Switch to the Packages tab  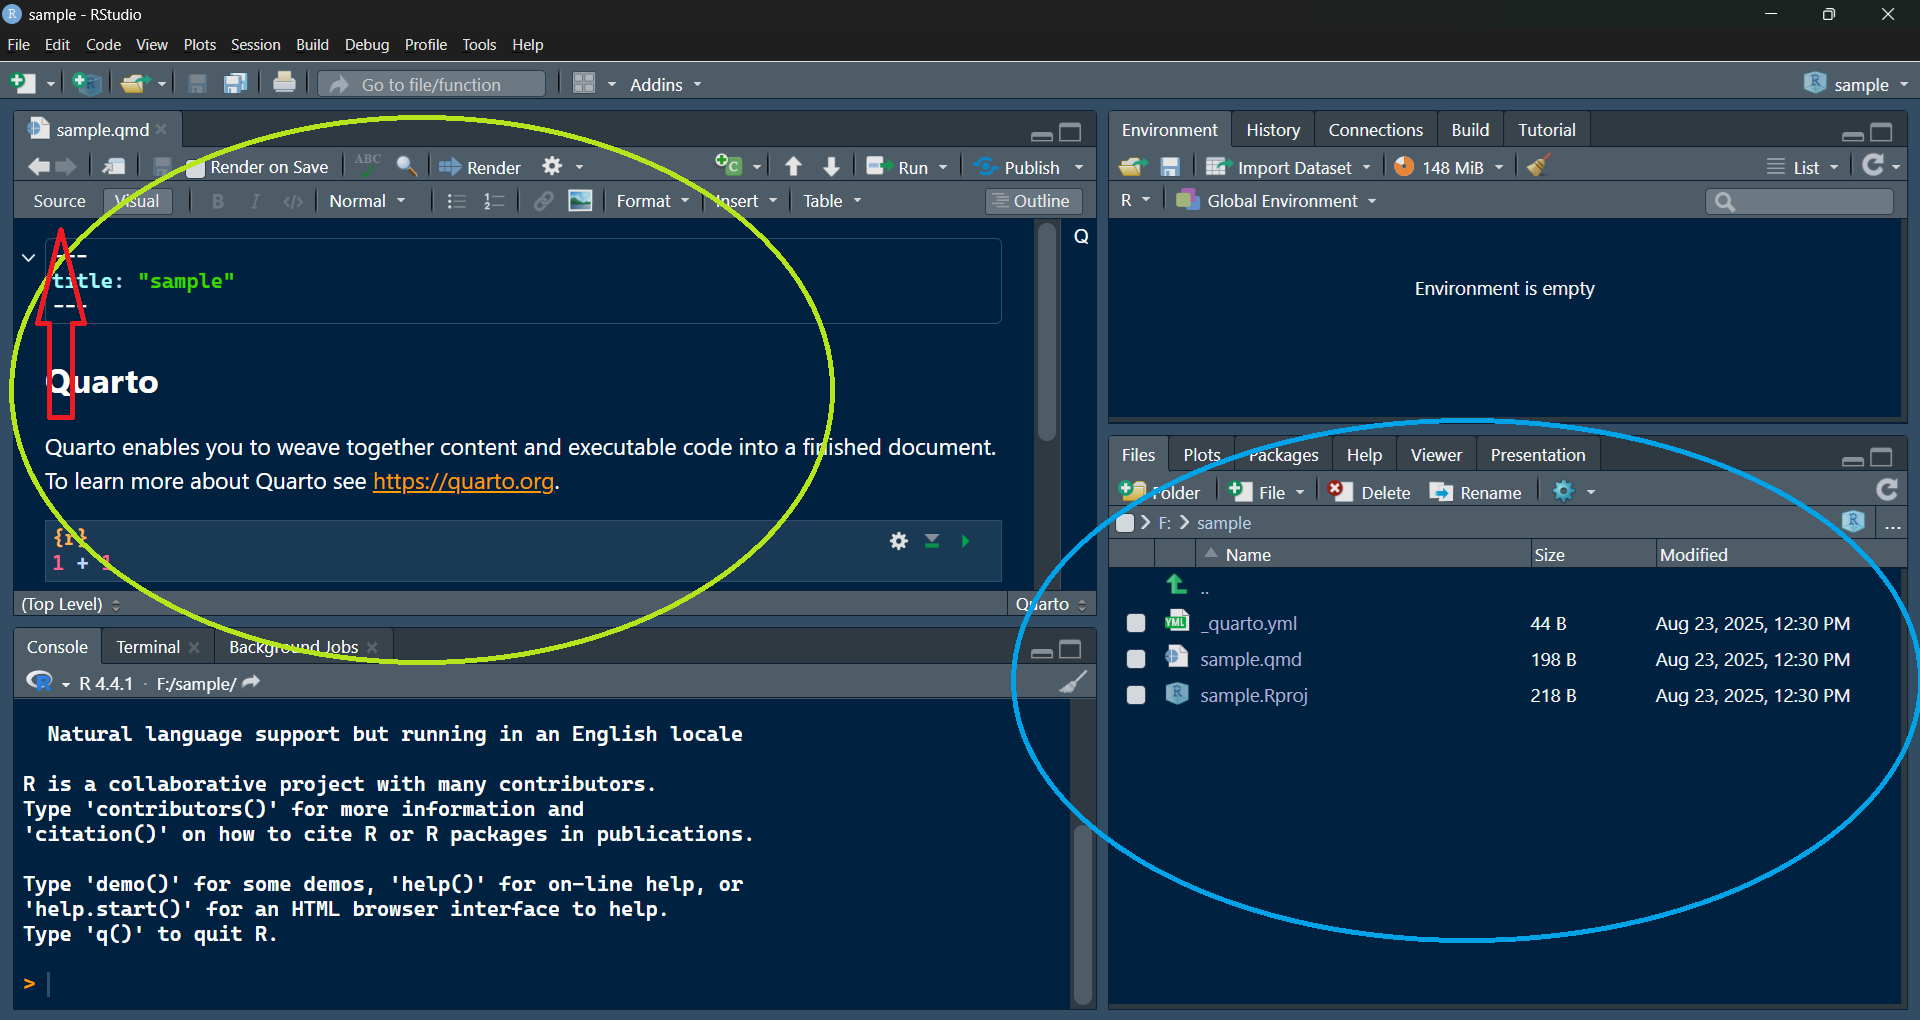(1284, 455)
